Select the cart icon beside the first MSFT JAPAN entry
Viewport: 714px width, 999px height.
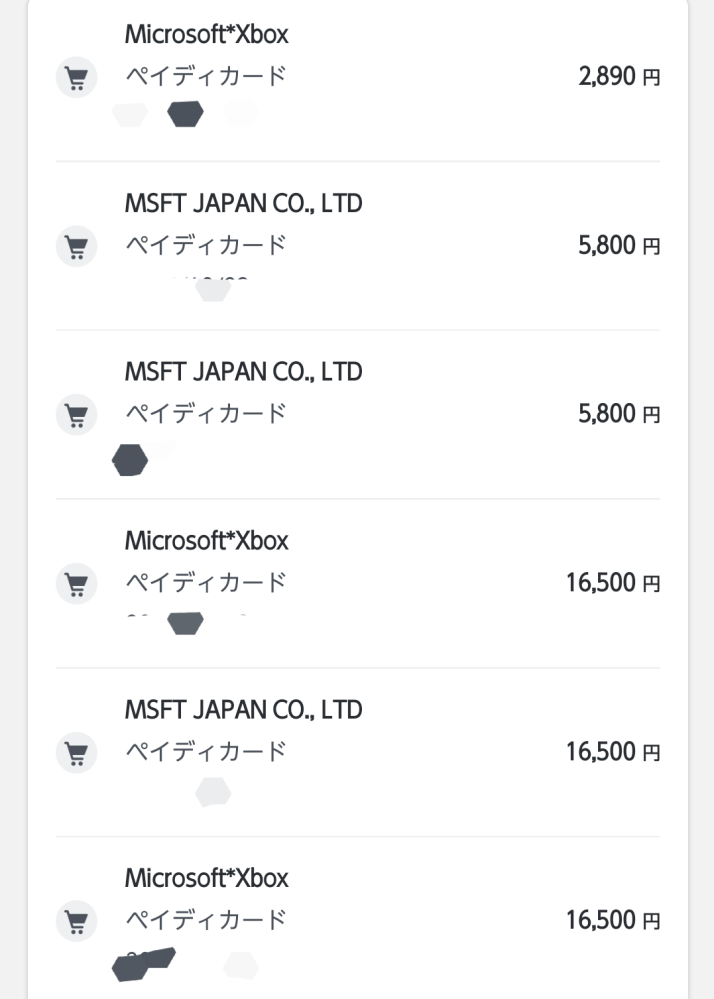76,246
